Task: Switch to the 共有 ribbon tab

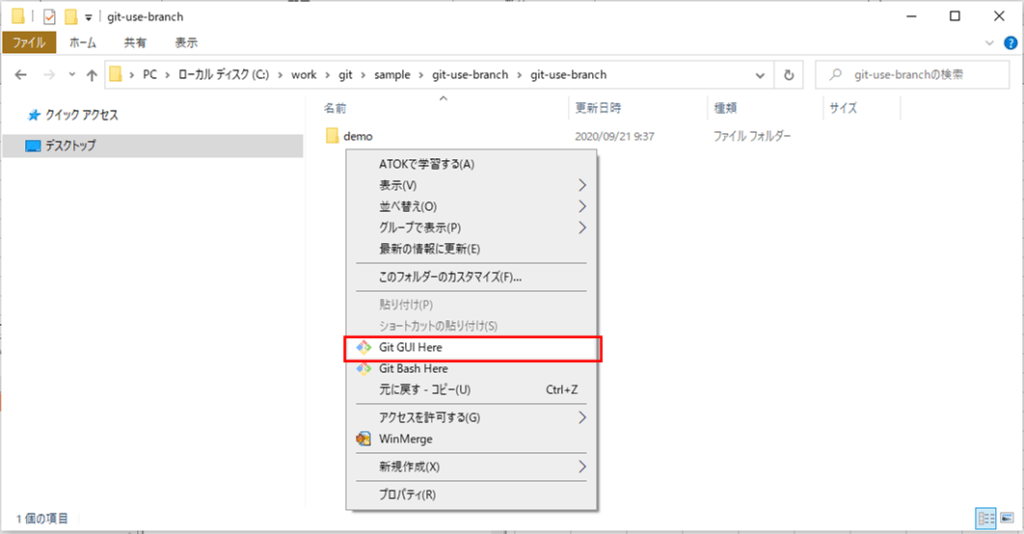Action: click(135, 42)
